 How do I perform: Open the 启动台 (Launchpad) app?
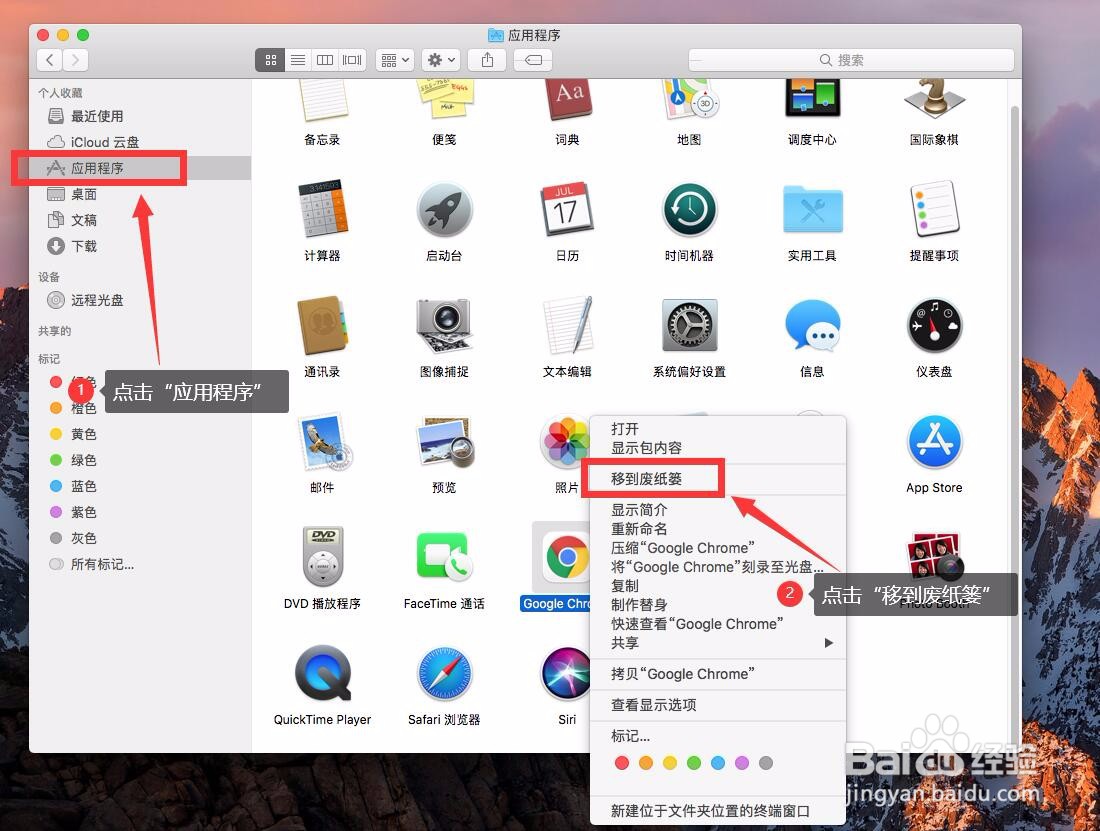pyautogui.click(x=444, y=209)
